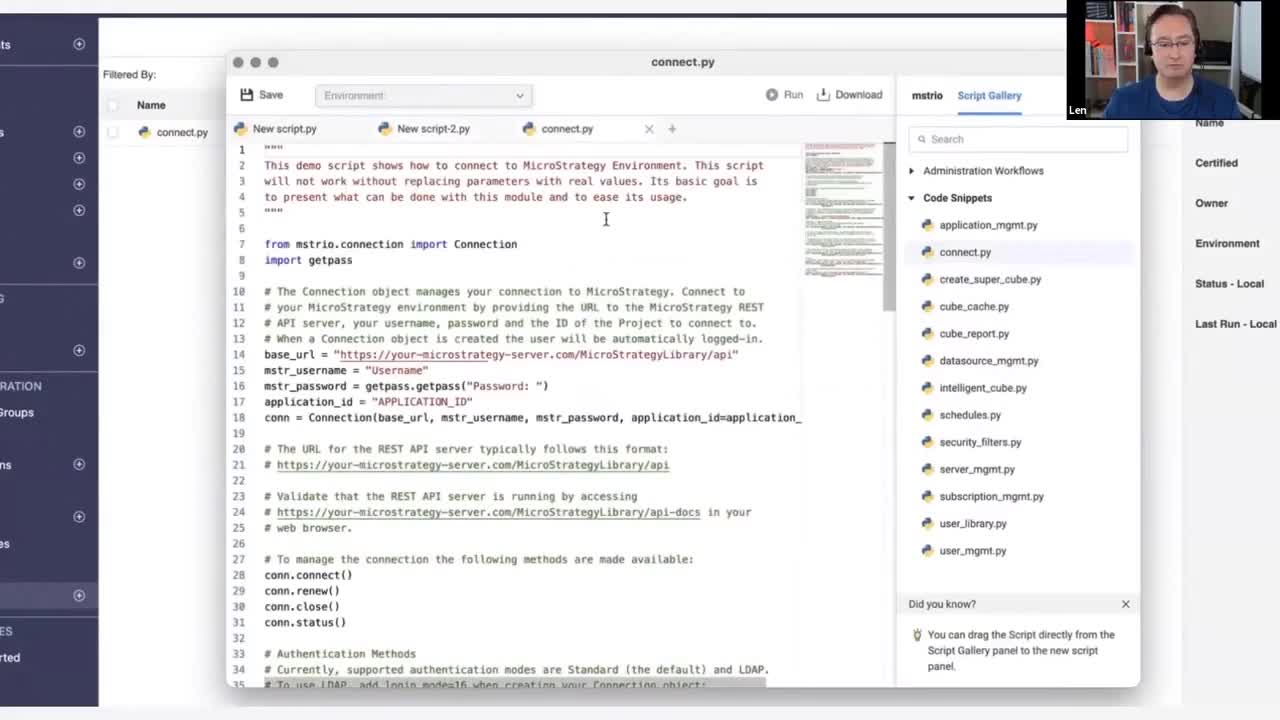Click the editor vertical scrollbar
The width and height of the screenshot is (1280, 720).
pyautogui.click(x=889, y=226)
